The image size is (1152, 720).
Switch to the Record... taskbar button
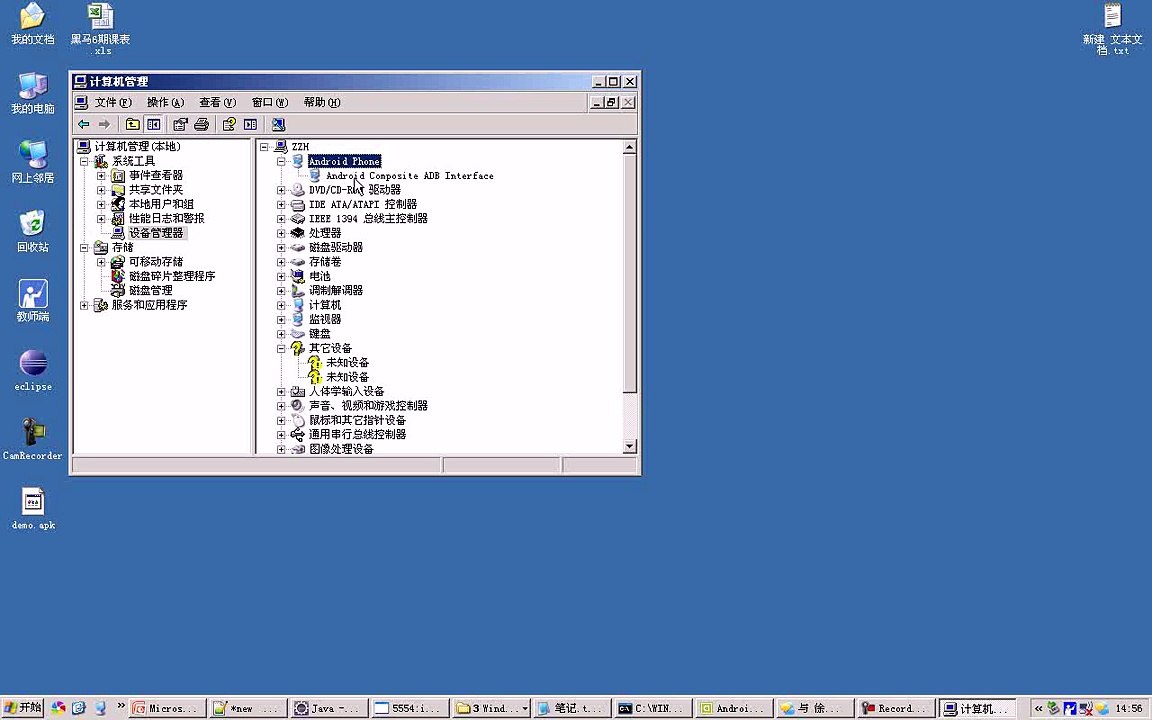click(x=894, y=708)
